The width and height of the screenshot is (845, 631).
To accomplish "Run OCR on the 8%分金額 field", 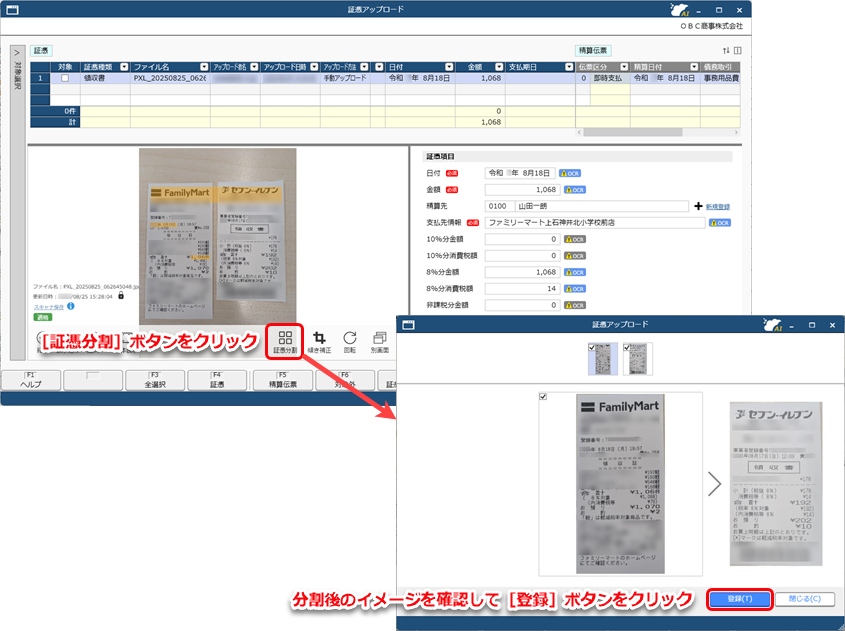I will click(575, 271).
